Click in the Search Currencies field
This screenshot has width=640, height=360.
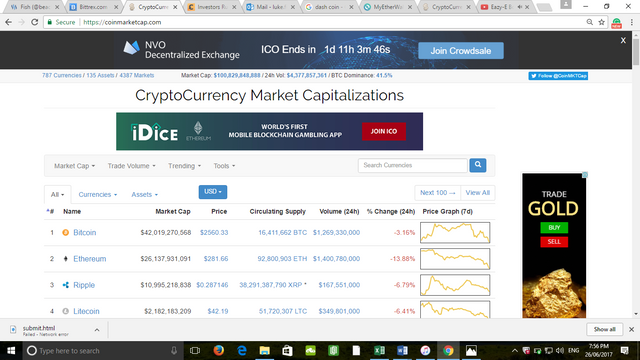(x=413, y=165)
